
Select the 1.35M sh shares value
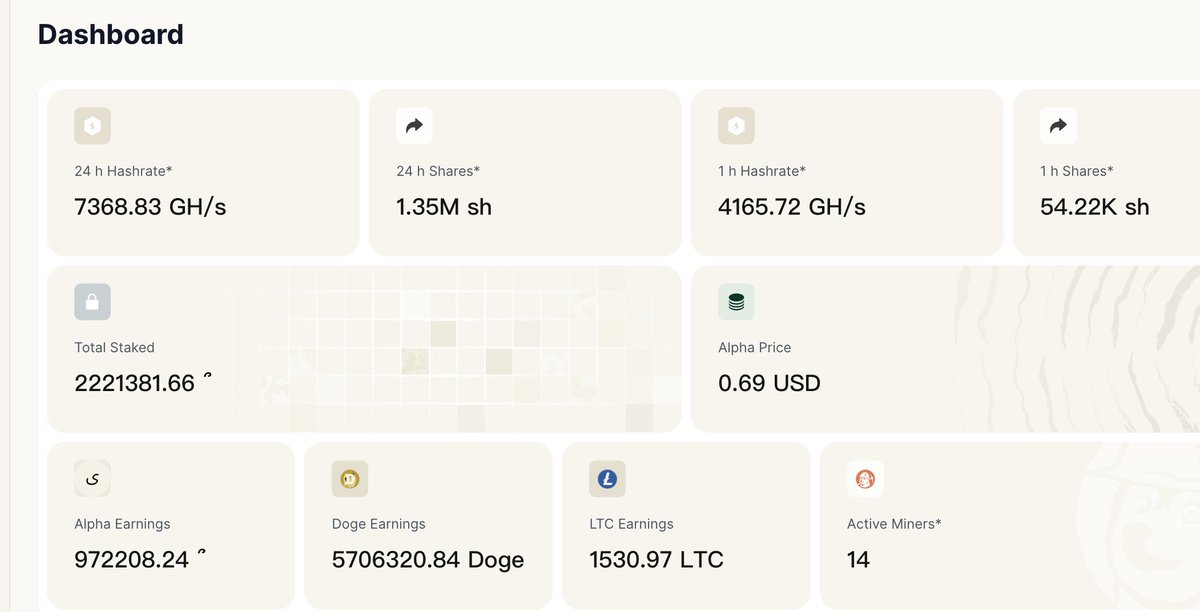[x=444, y=207]
